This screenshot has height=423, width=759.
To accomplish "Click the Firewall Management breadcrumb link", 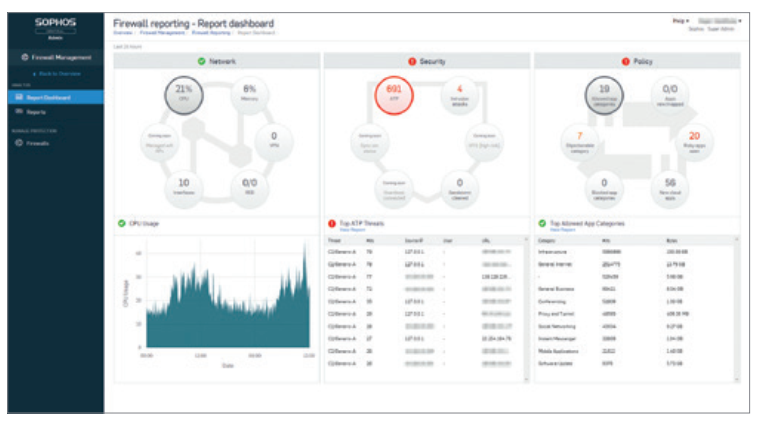I will [x=162, y=33].
